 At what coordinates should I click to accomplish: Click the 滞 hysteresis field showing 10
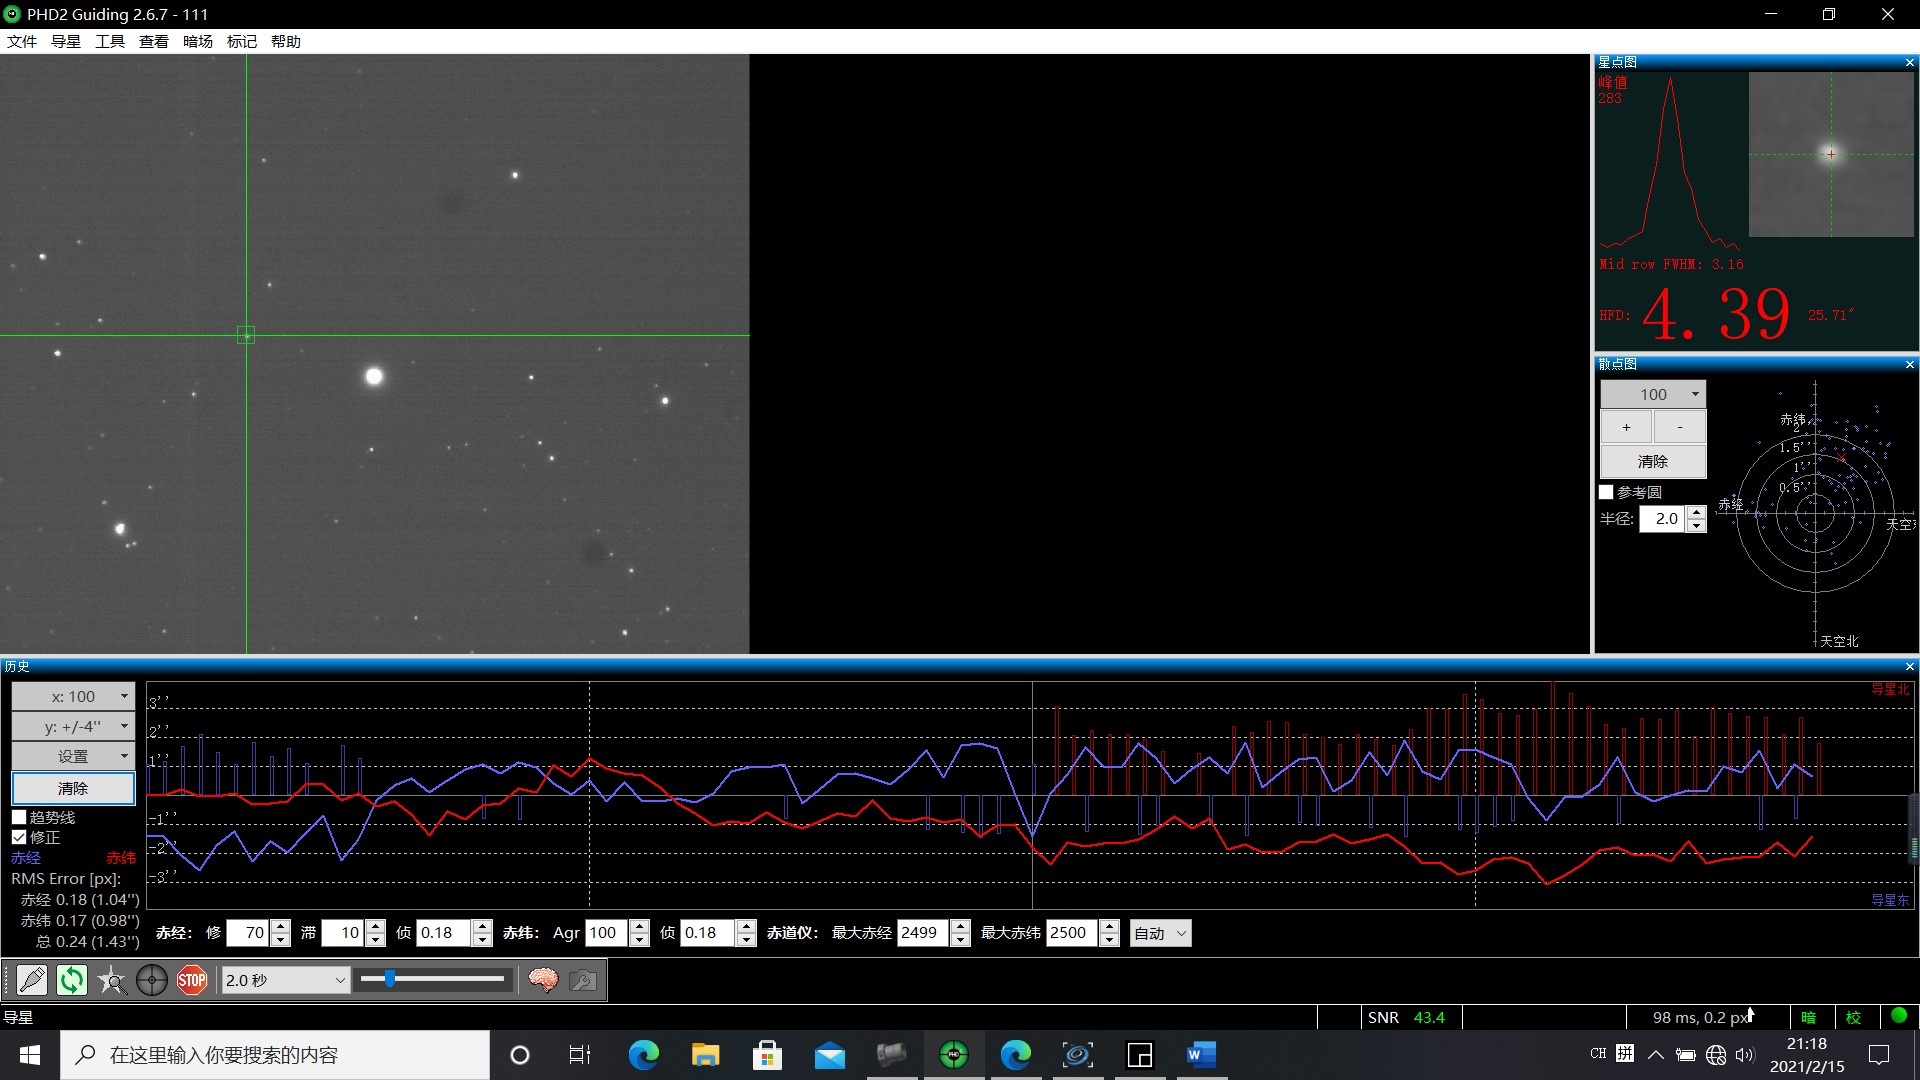344,933
